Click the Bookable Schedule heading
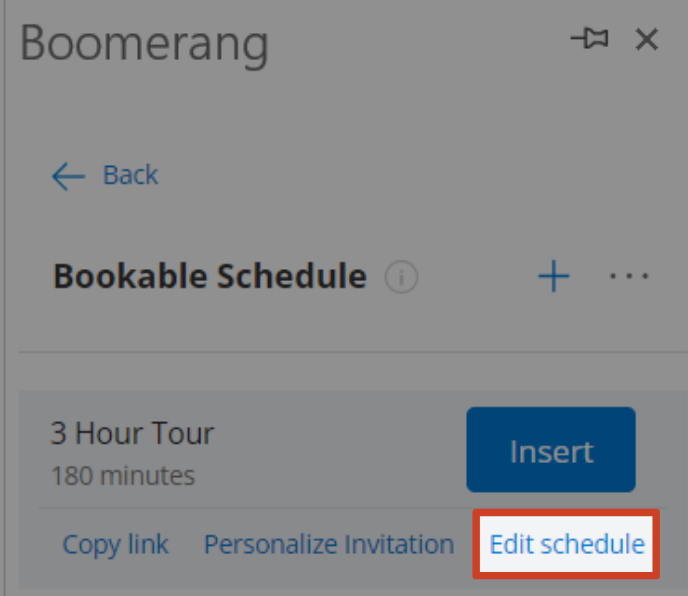The height and width of the screenshot is (596, 688). (210, 276)
